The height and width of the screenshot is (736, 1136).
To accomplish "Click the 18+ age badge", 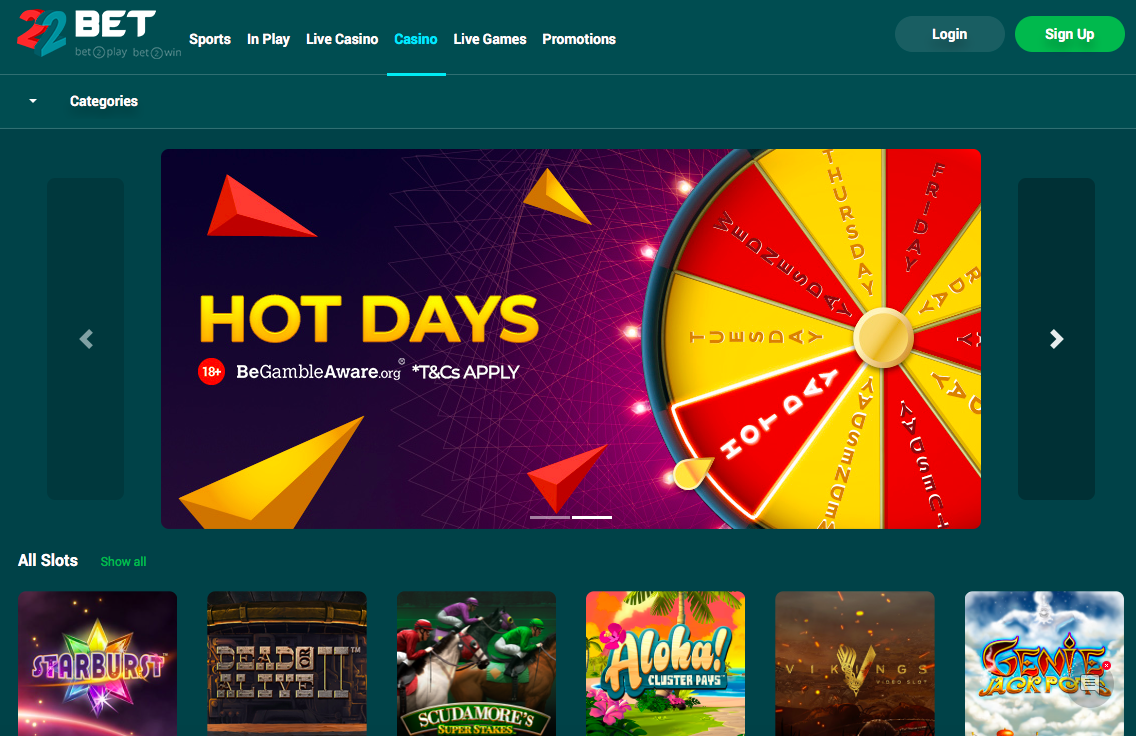I will tap(212, 372).
